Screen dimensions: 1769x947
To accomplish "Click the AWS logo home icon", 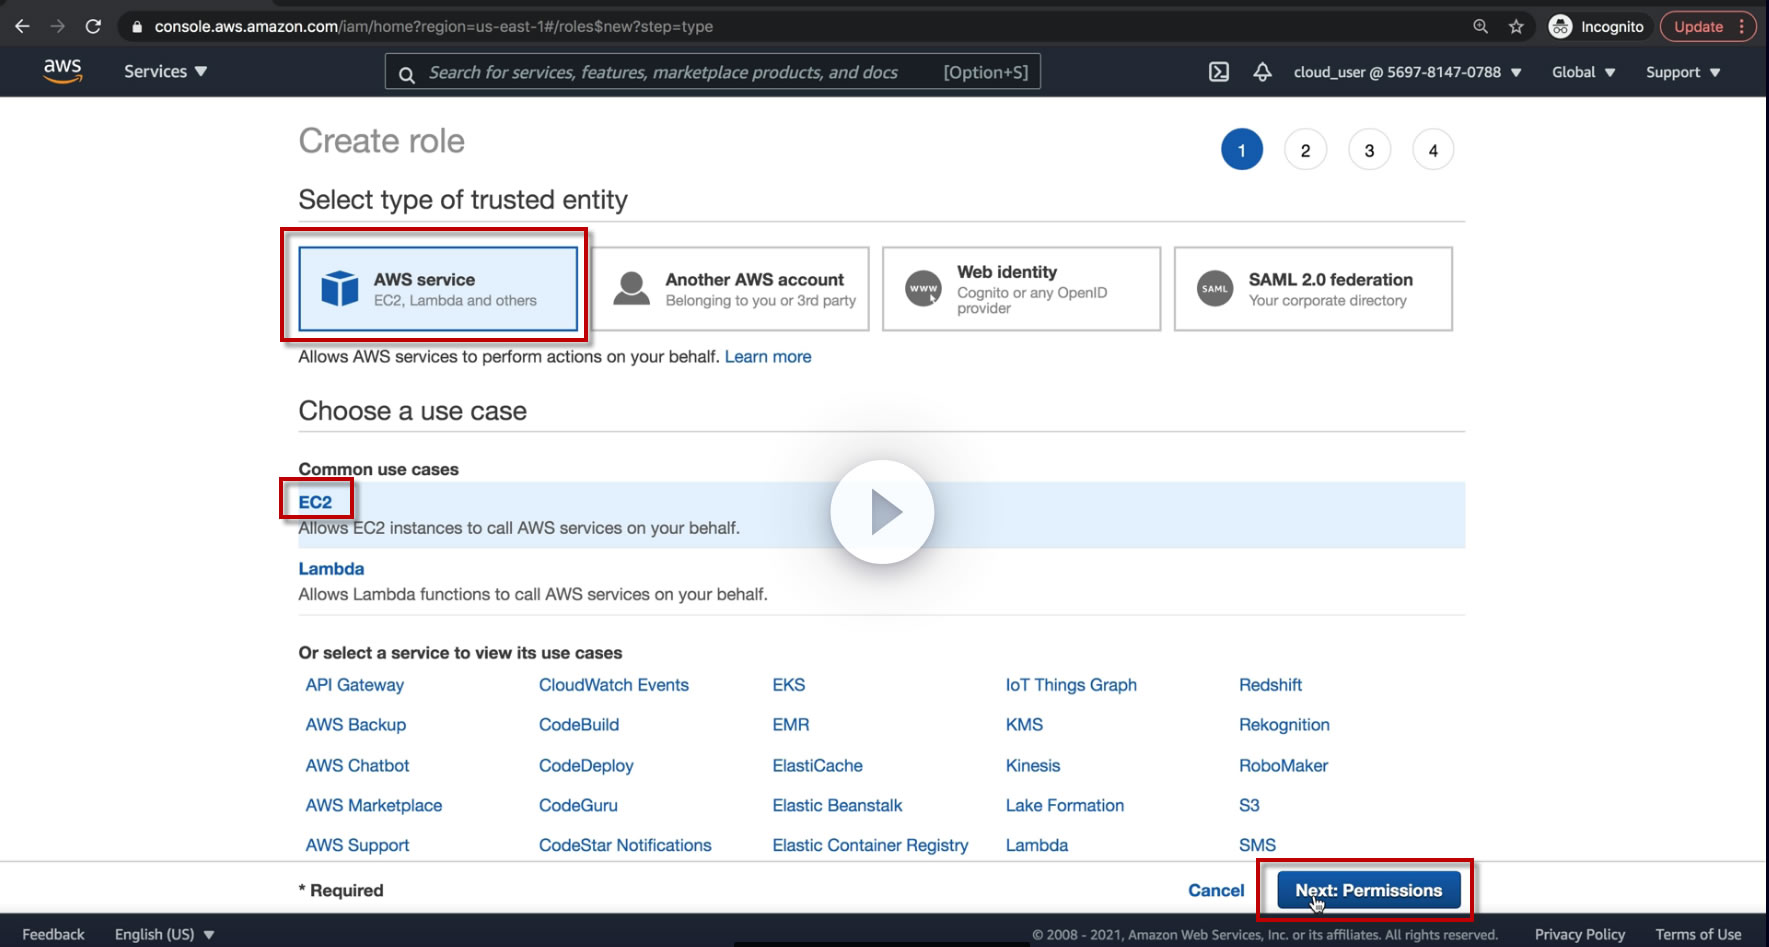I will tap(62, 71).
